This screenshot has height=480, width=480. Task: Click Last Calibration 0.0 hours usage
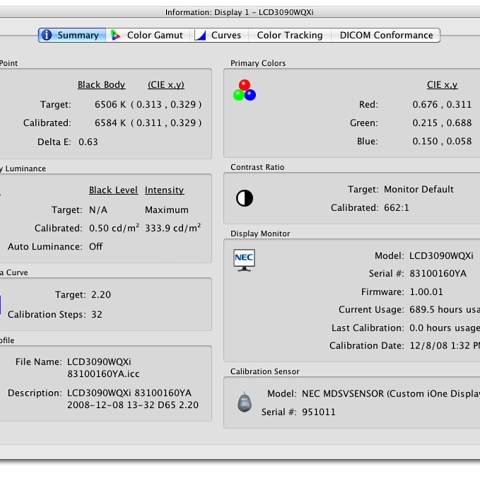tap(444, 328)
